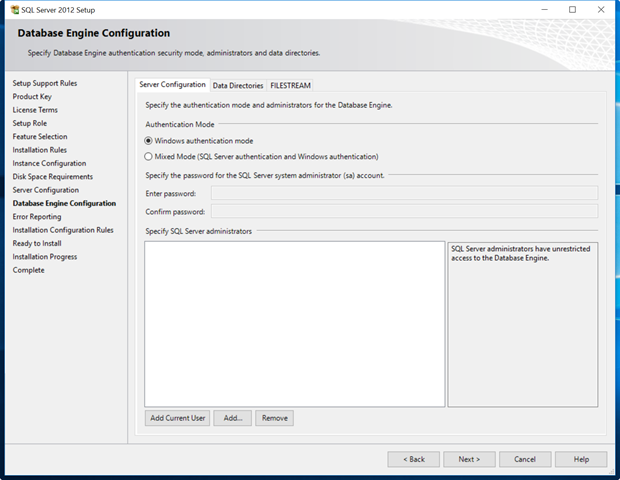
Task: Select the Server Configuration tab
Action: pos(172,85)
